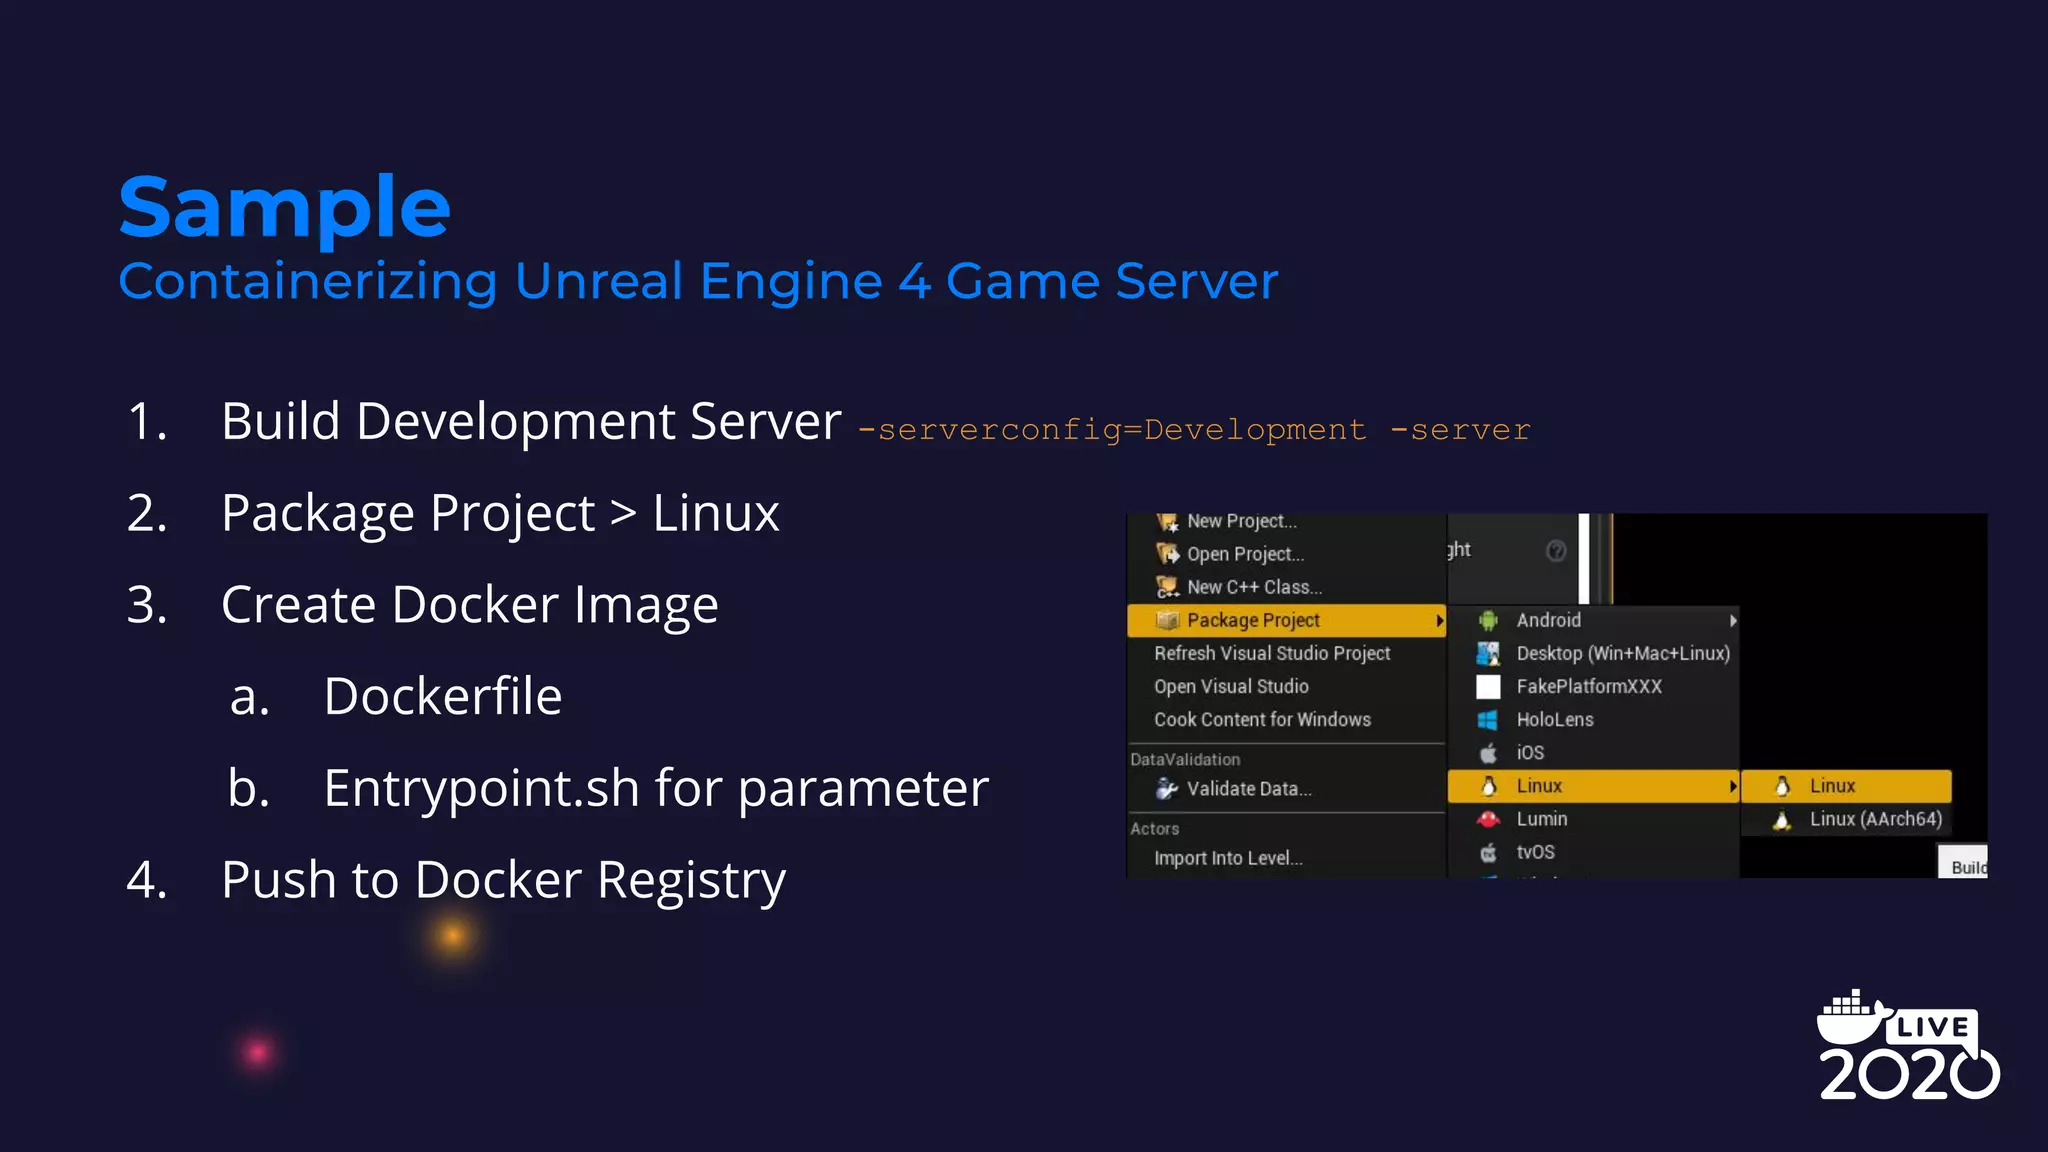Click the Package Project box icon
The image size is (2048, 1152).
pyautogui.click(x=1167, y=620)
